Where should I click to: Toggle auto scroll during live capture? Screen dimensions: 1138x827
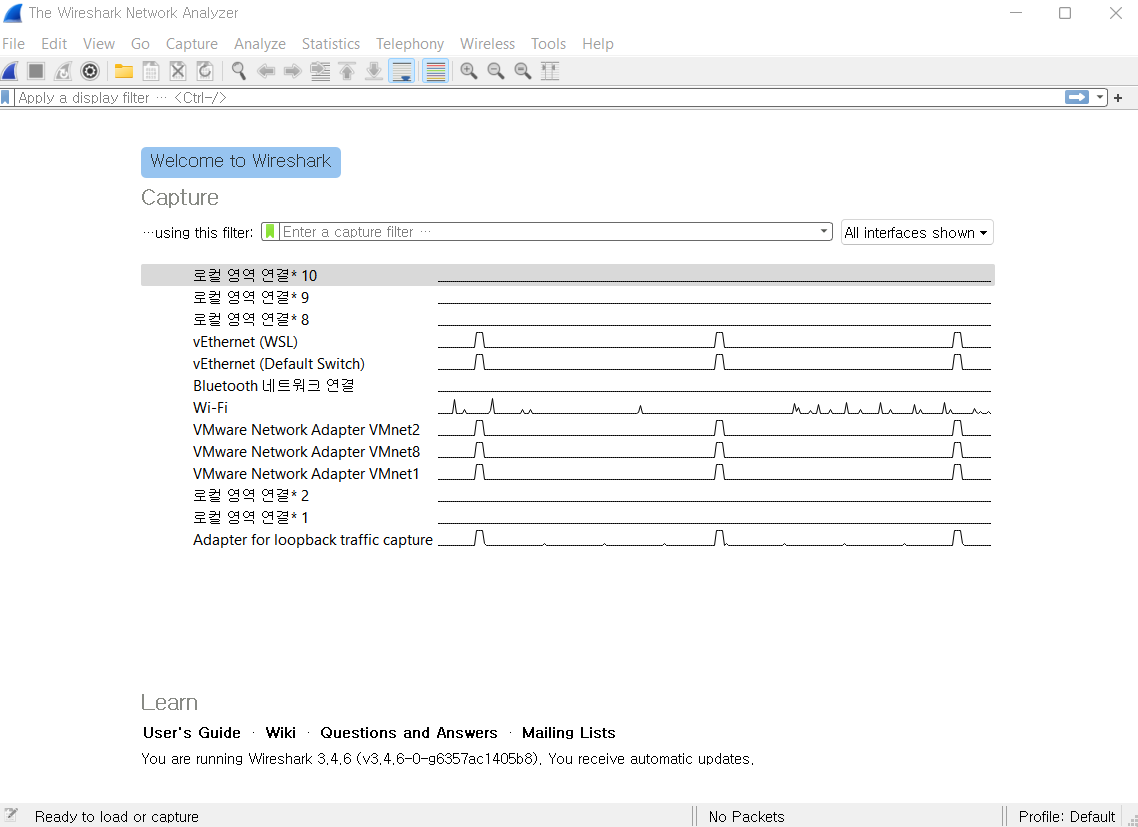pyautogui.click(x=401, y=71)
